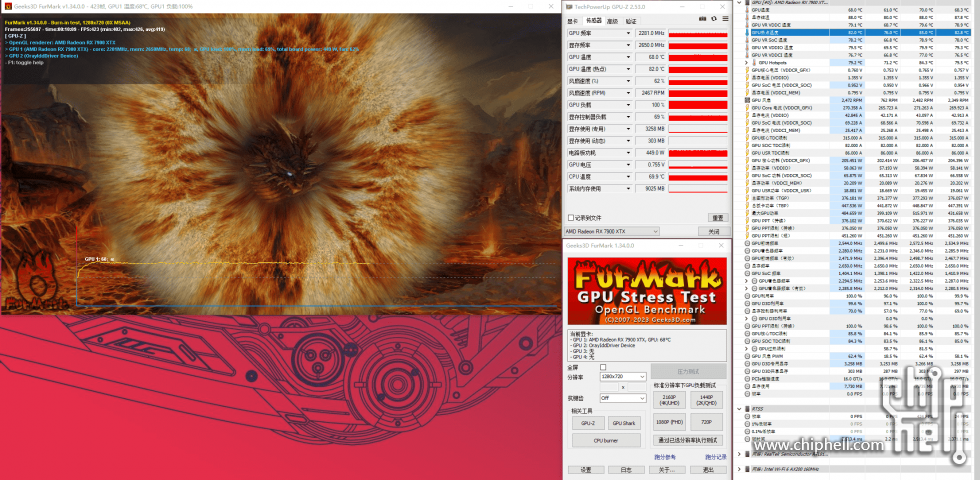Image resolution: width=980 pixels, height=480 pixels.
Task: Open 电源板功耗 sensor dropdown
Action: point(628,152)
